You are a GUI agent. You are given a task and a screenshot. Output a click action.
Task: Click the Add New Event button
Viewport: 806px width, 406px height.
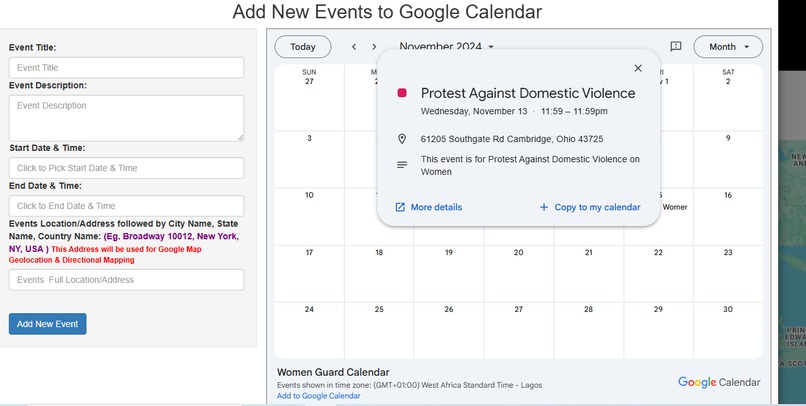point(47,324)
